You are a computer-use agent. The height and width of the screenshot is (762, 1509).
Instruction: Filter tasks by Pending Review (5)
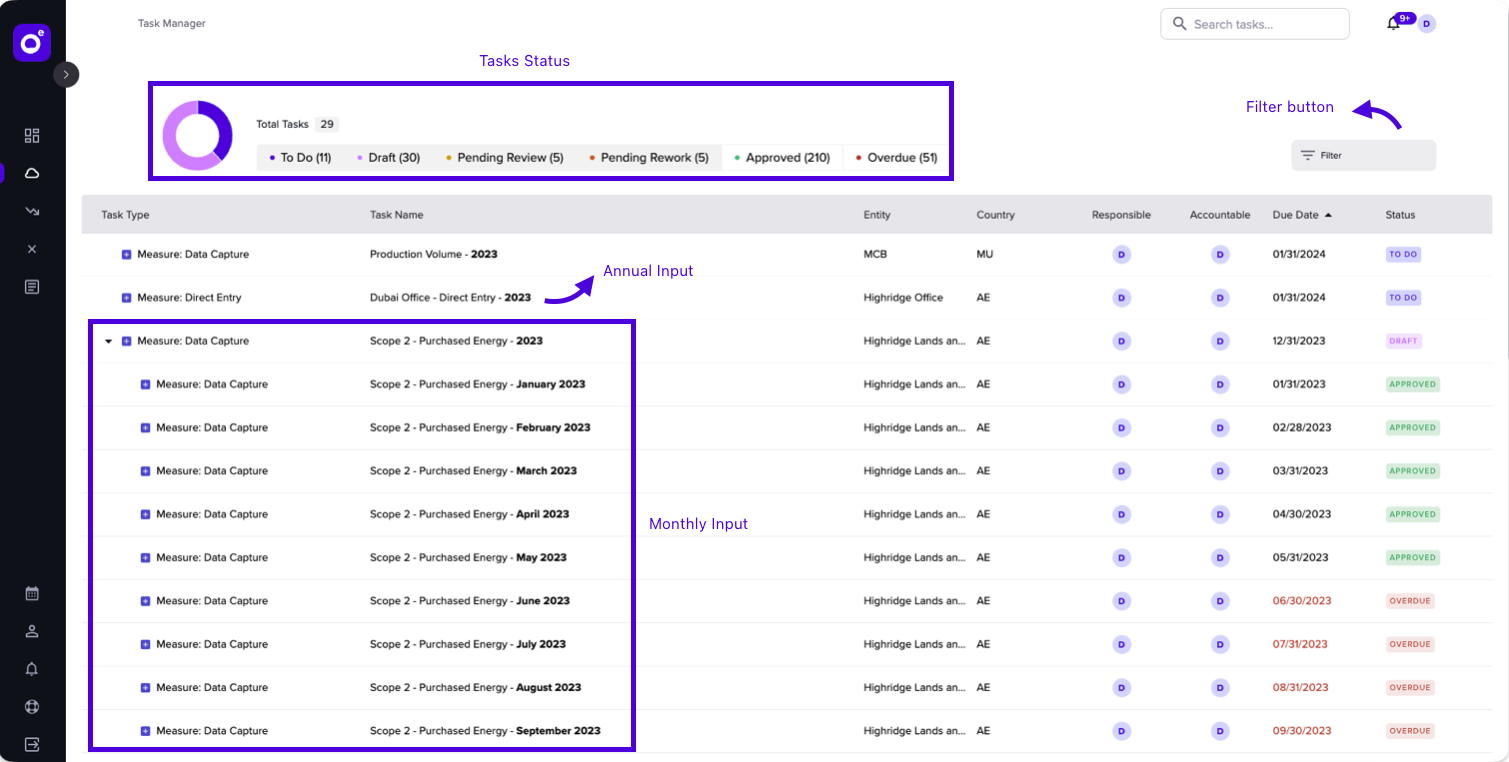click(504, 158)
